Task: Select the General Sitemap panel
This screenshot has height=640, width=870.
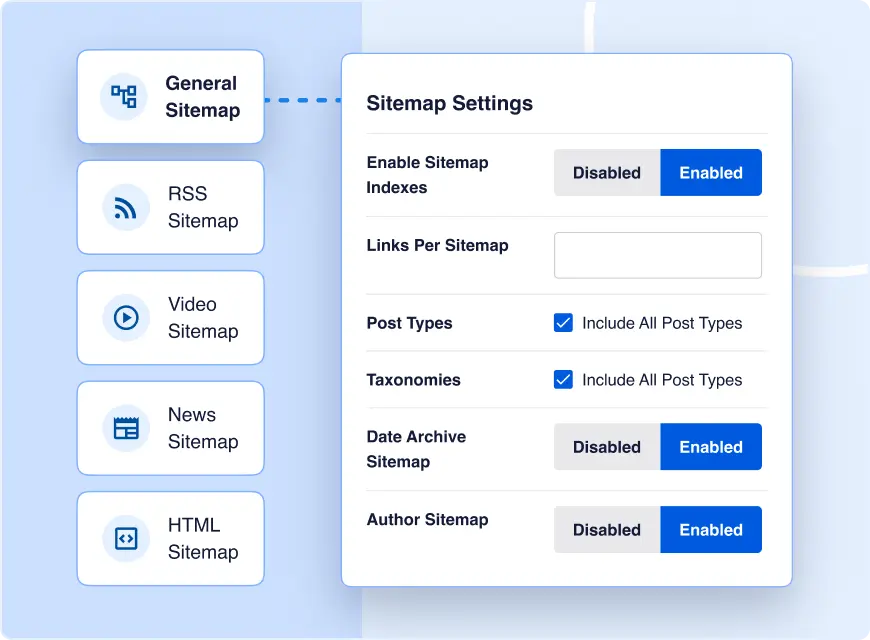Action: click(170, 97)
